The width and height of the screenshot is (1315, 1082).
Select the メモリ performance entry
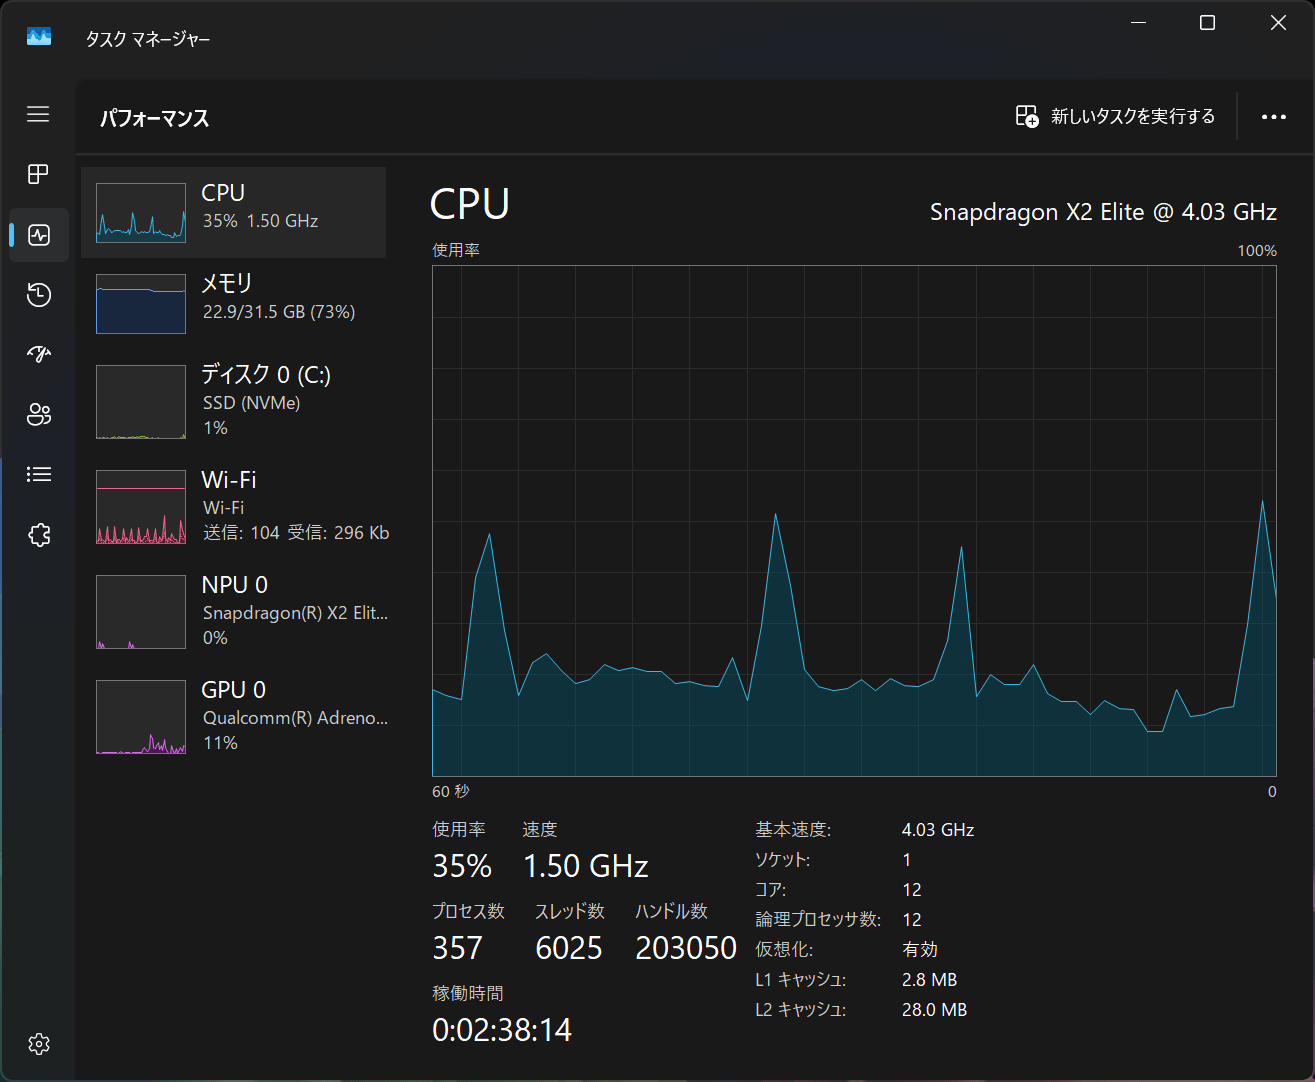click(233, 303)
